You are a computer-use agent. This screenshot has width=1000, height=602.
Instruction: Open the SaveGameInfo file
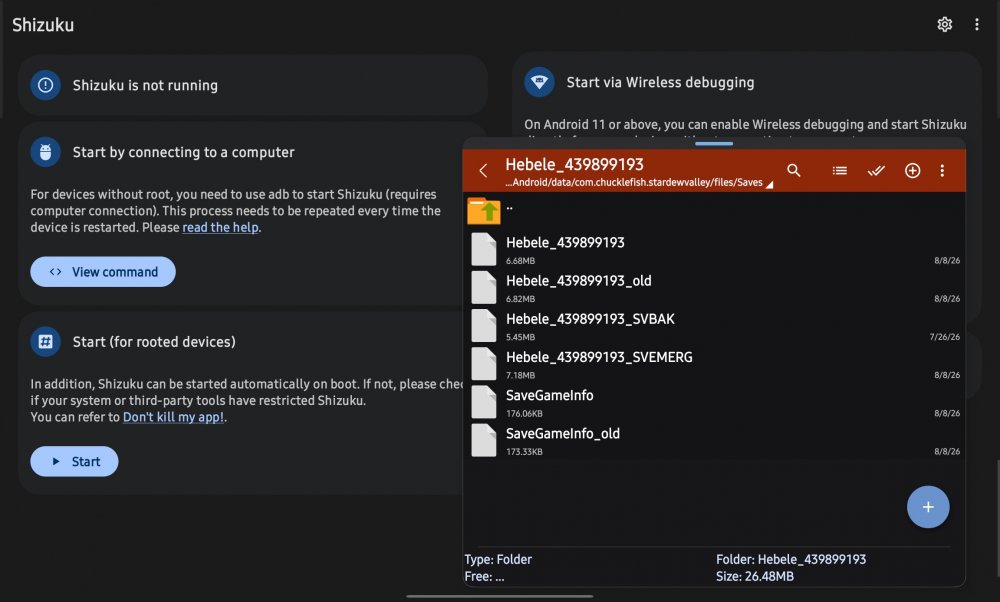714,402
